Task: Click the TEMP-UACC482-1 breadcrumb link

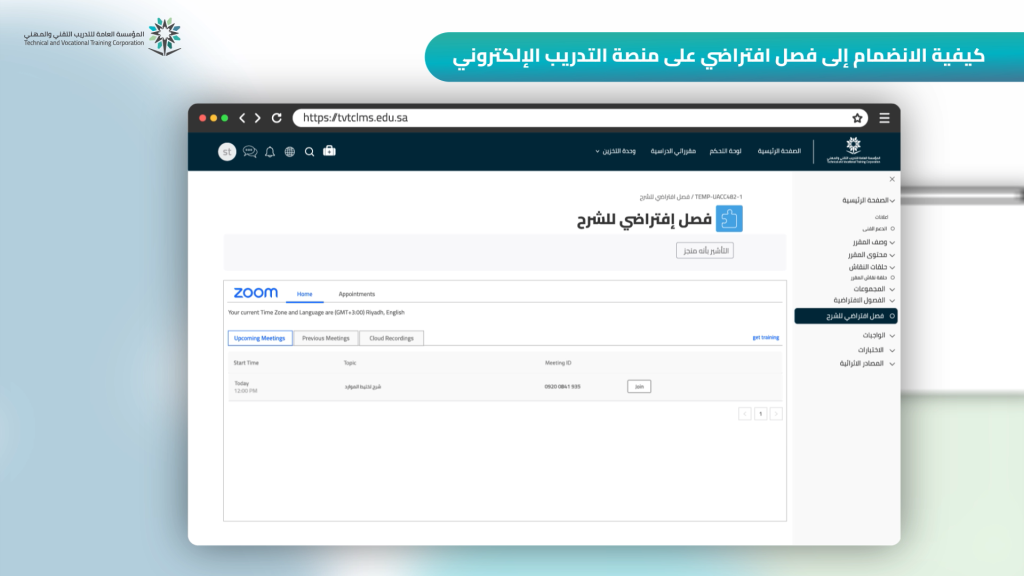Action: pyautogui.click(x=718, y=197)
